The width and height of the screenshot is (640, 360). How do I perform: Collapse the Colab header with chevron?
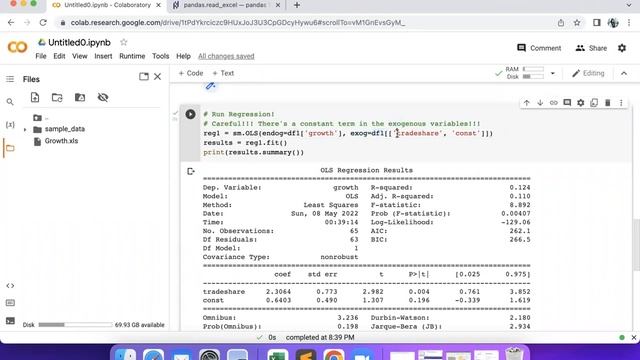coord(624,73)
